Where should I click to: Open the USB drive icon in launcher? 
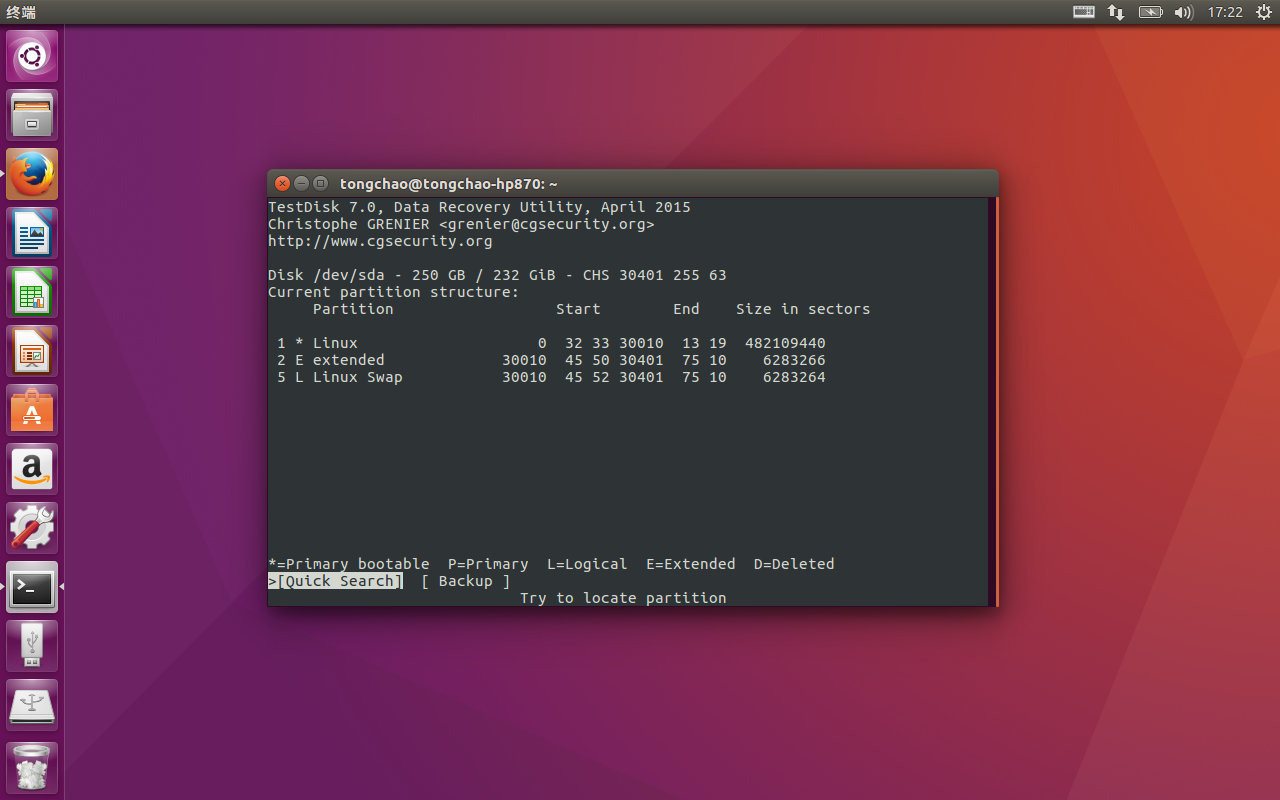pos(32,646)
